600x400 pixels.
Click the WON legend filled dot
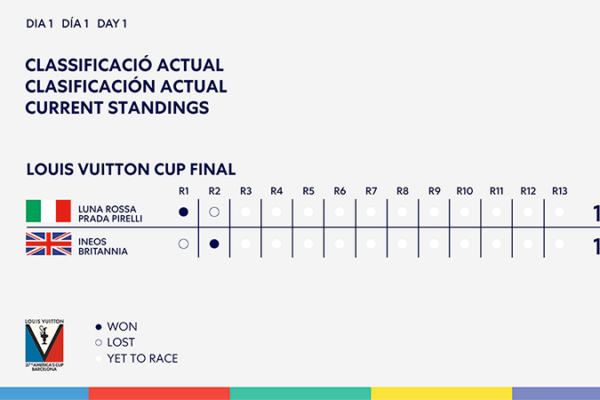click(98, 327)
